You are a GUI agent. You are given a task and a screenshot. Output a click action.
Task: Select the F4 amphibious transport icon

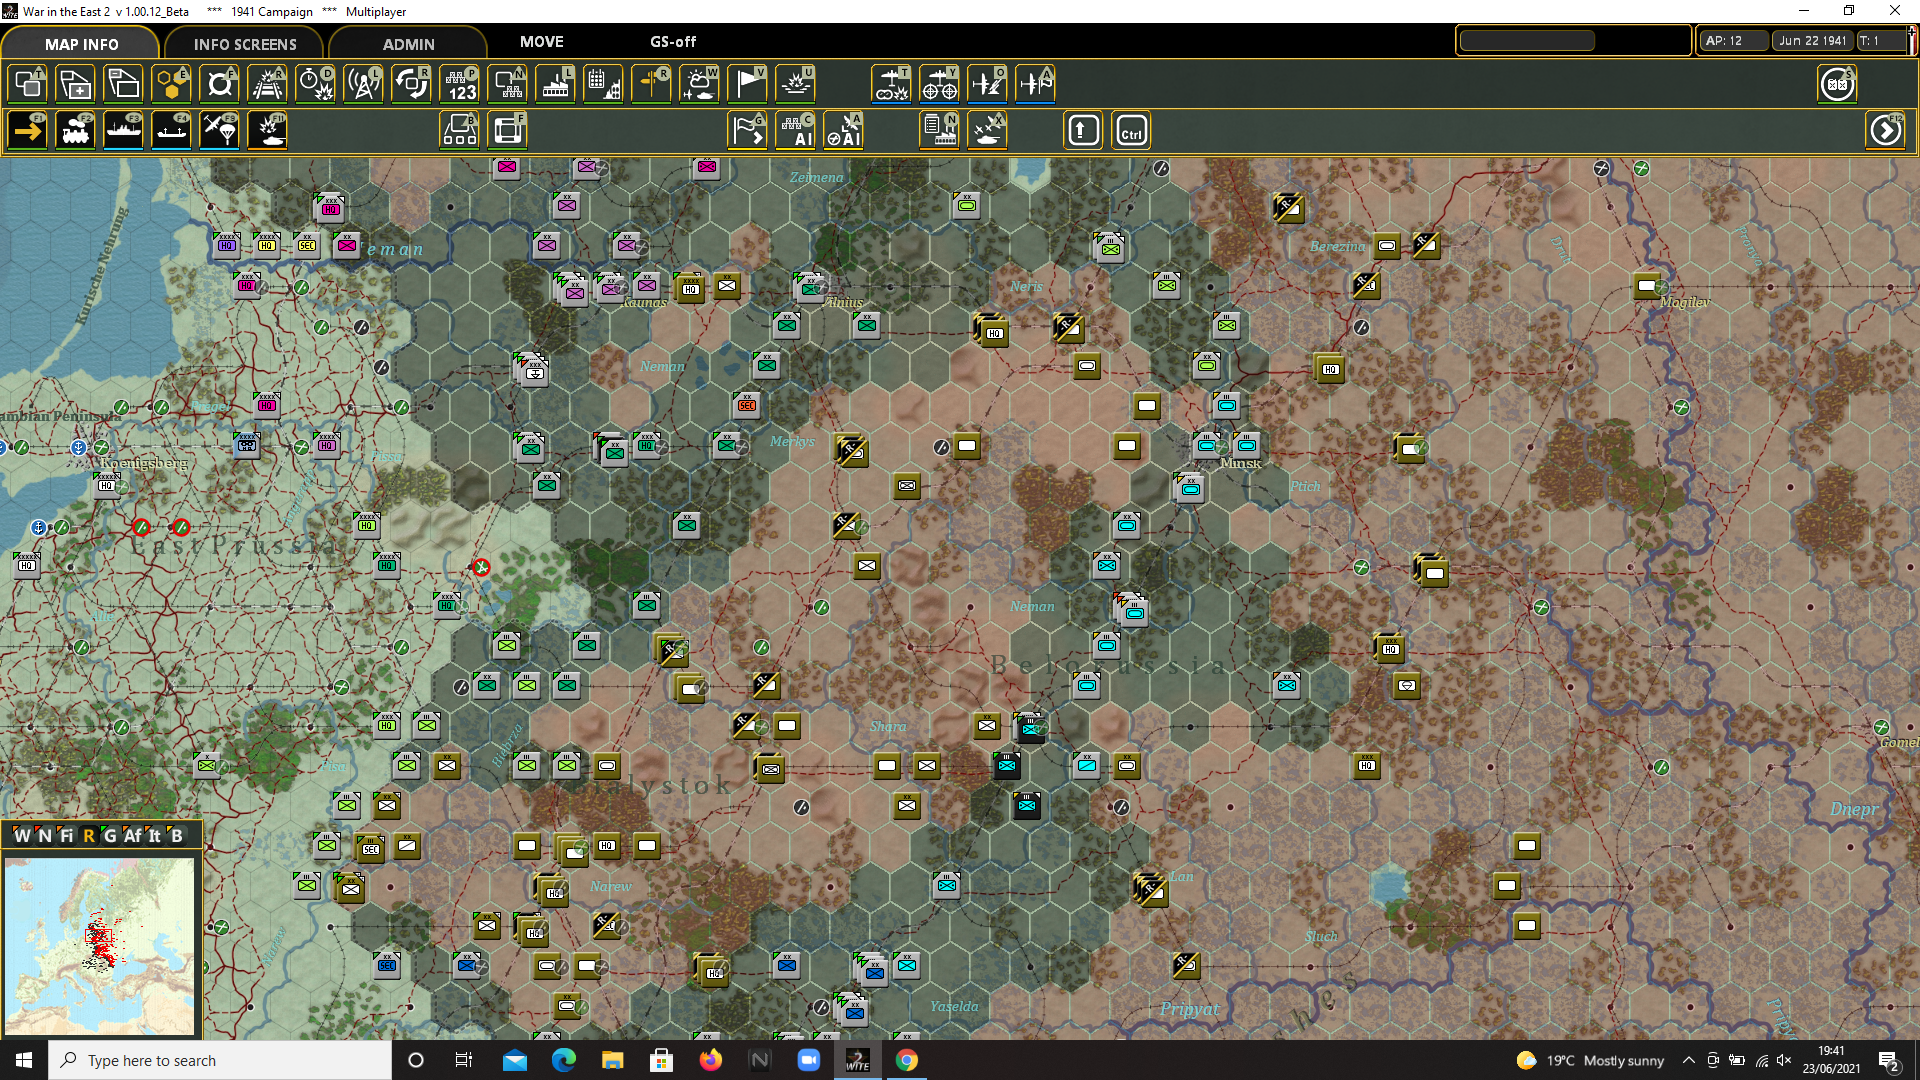pyautogui.click(x=170, y=130)
